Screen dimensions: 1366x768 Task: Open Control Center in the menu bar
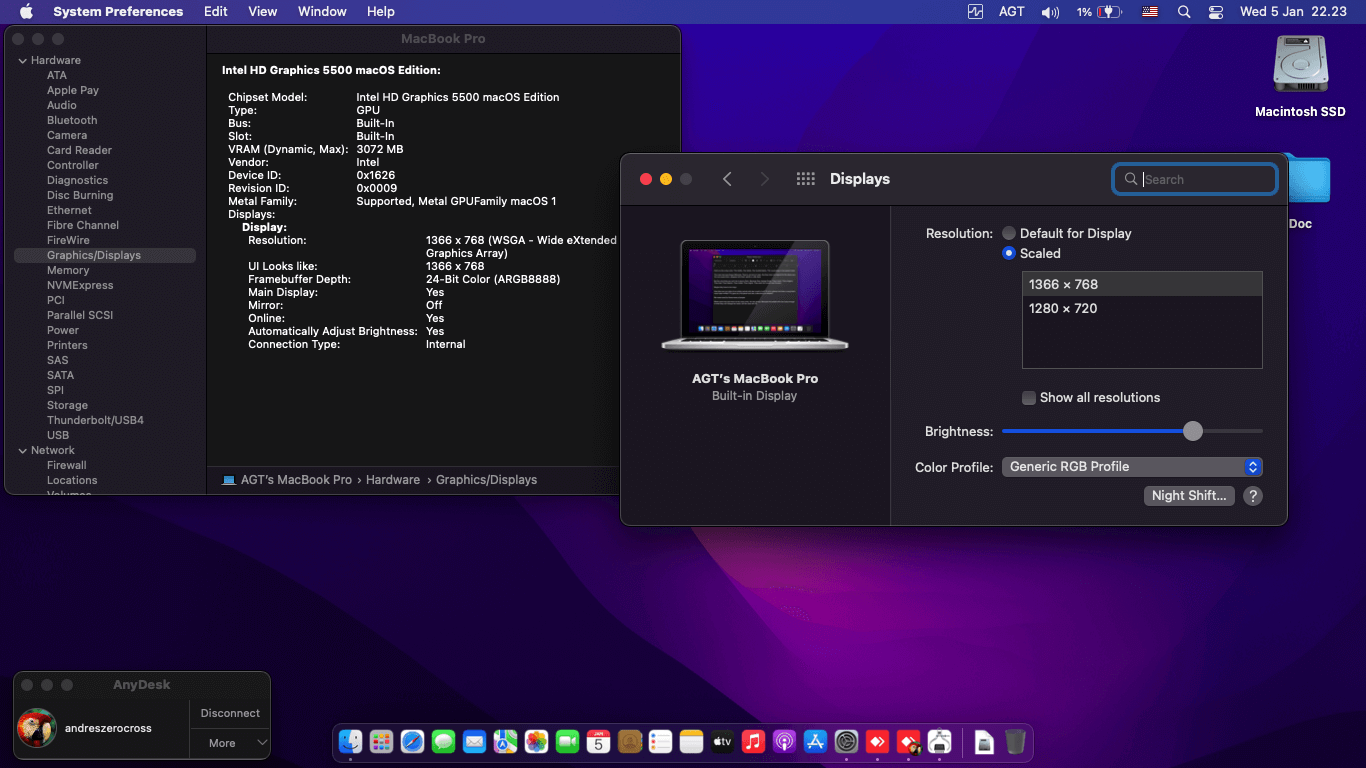(x=1215, y=12)
